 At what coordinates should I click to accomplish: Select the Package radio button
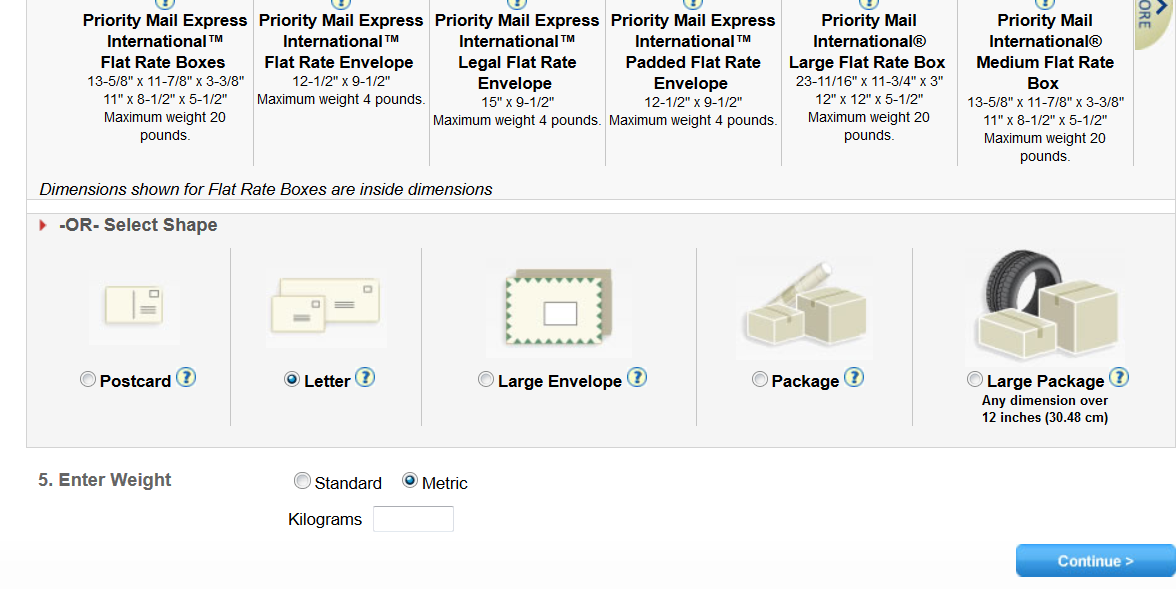760,380
